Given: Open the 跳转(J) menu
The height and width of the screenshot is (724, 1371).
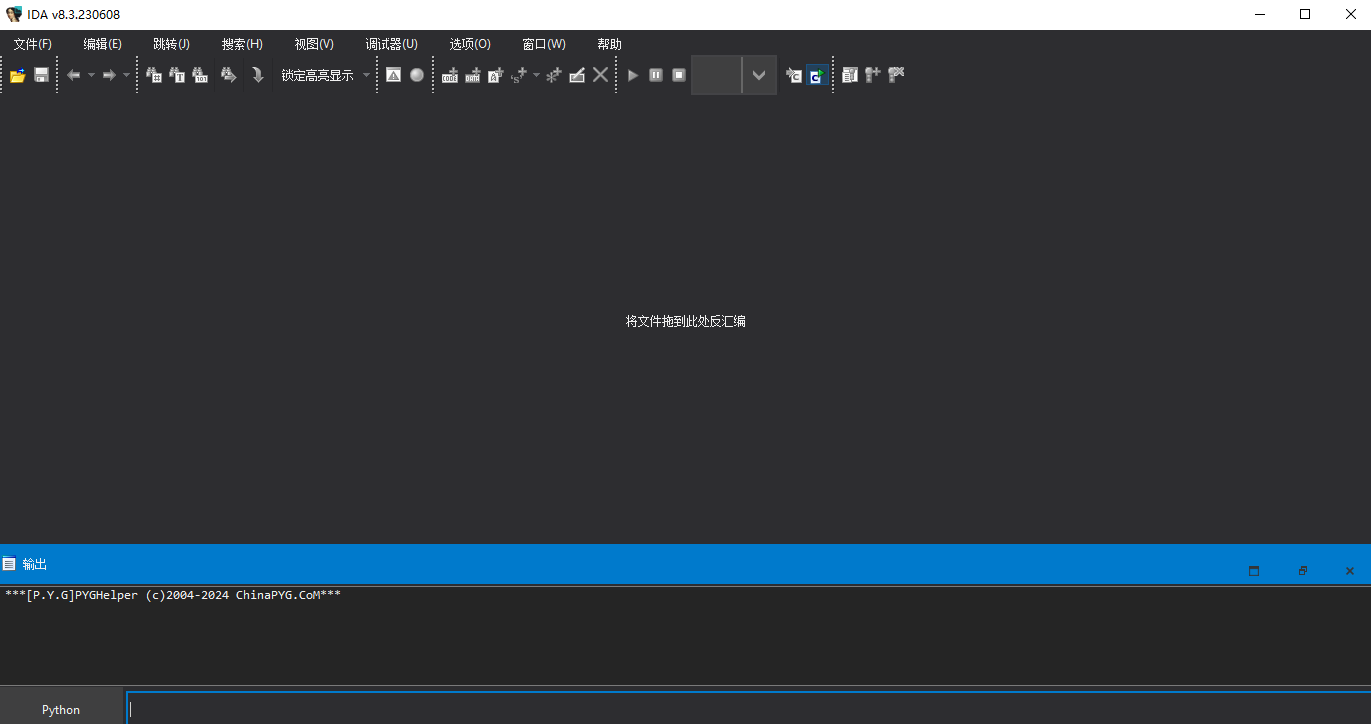Looking at the screenshot, I should (x=171, y=44).
